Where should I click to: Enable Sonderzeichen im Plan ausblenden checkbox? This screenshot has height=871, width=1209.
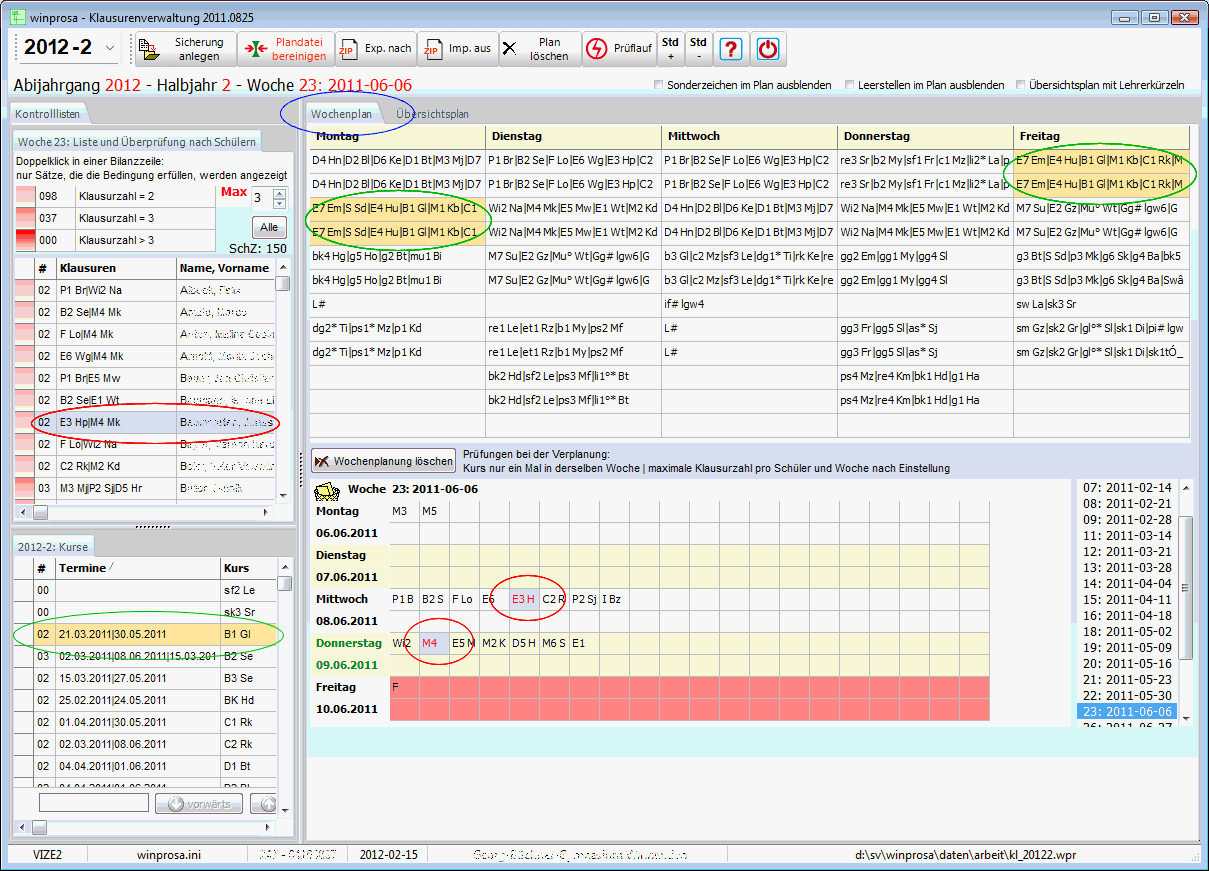click(658, 85)
